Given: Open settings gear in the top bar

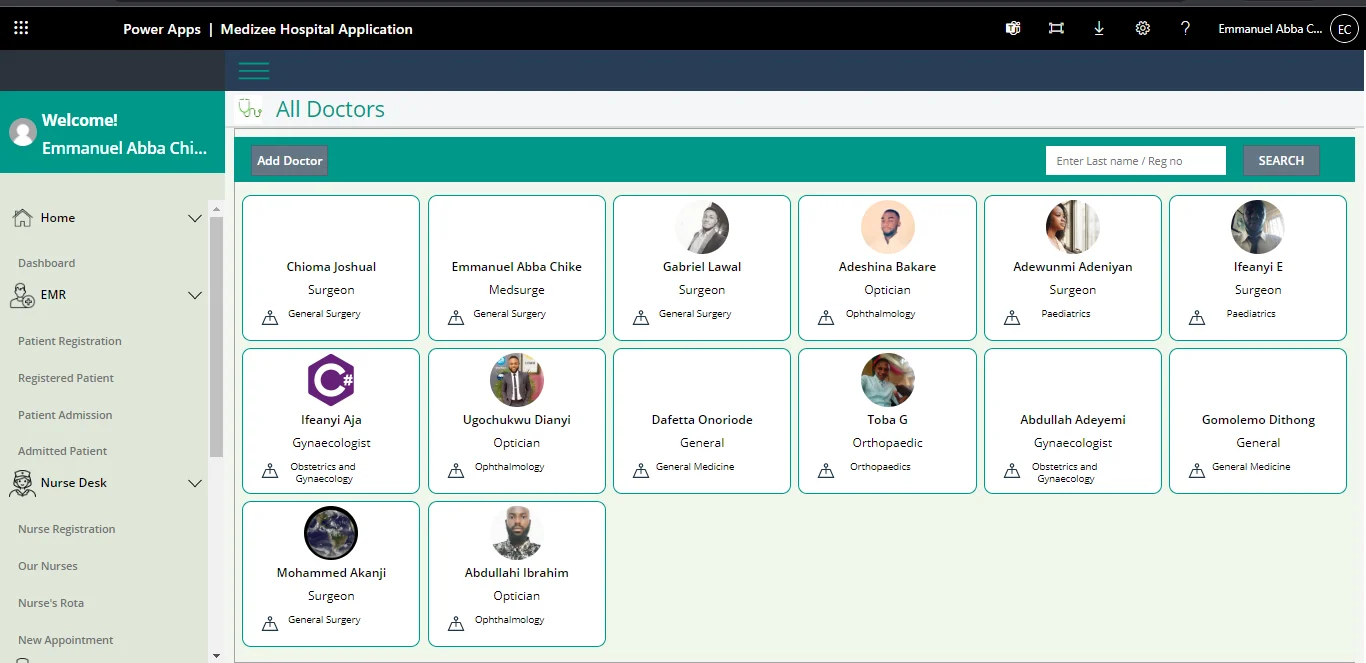Looking at the screenshot, I should pyautogui.click(x=1143, y=29).
